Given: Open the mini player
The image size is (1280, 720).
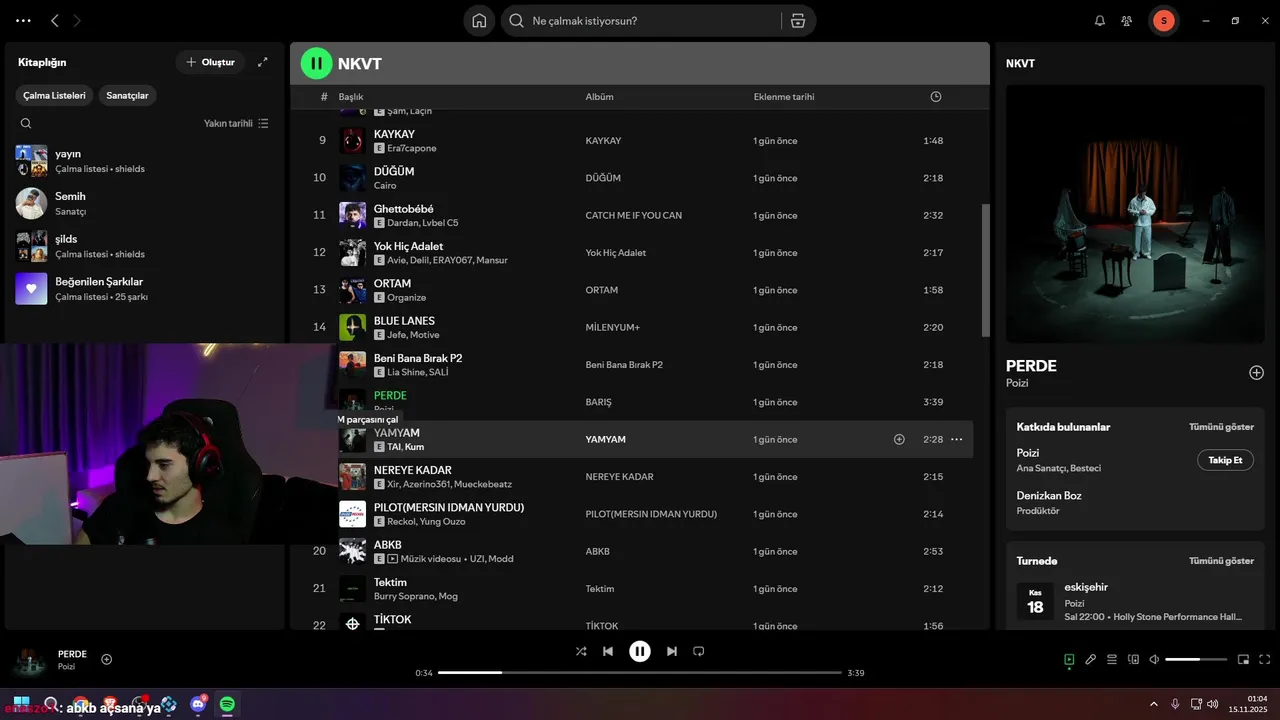Looking at the screenshot, I should [1243, 659].
